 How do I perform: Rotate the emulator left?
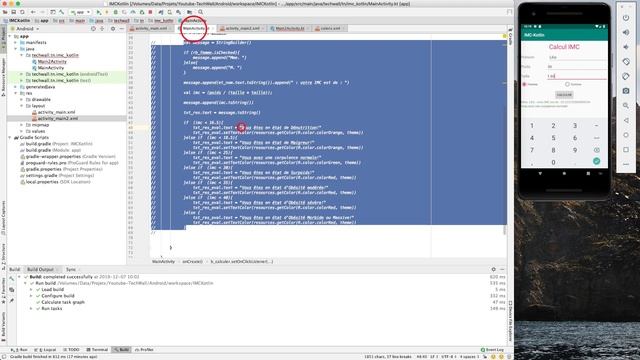[x=626, y=62]
